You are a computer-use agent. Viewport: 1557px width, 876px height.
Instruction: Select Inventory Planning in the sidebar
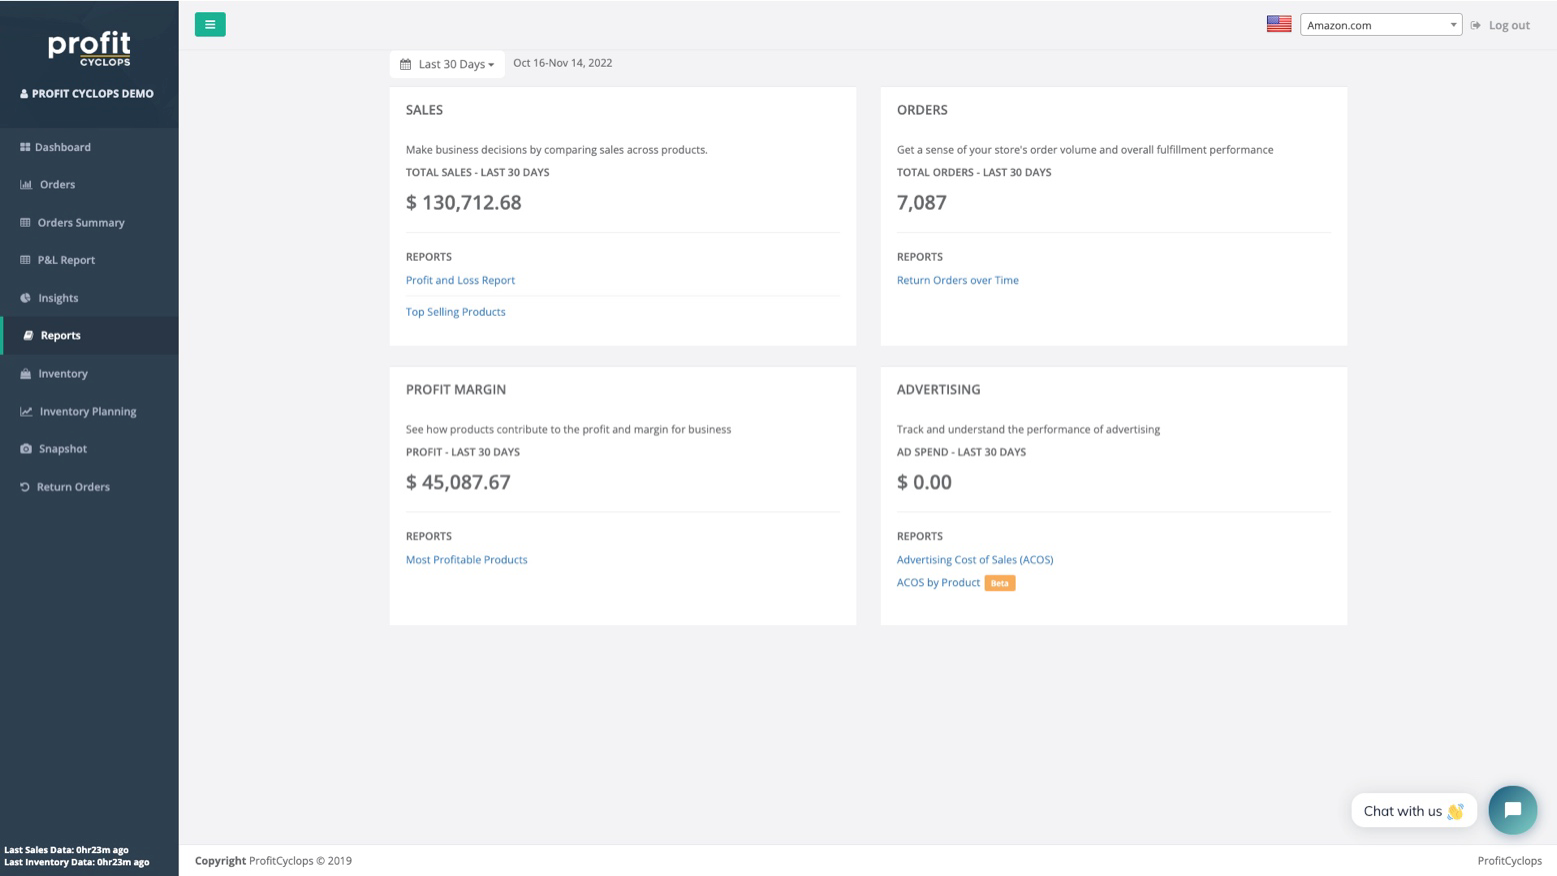(x=88, y=412)
